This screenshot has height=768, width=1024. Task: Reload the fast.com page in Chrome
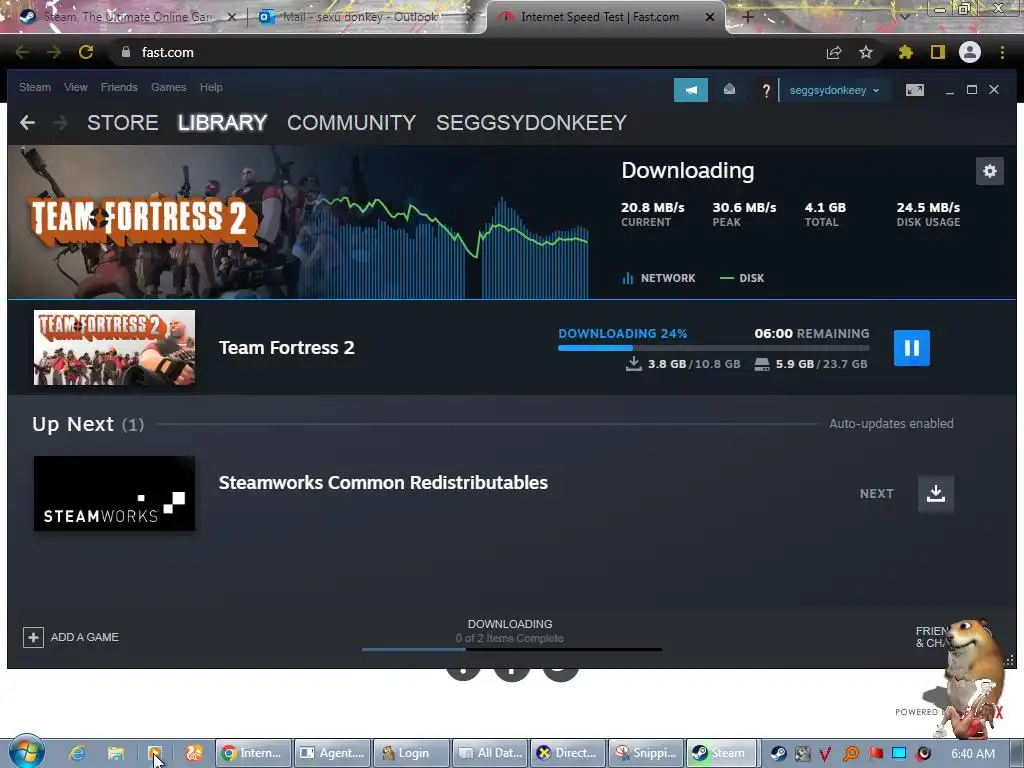click(x=86, y=52)
